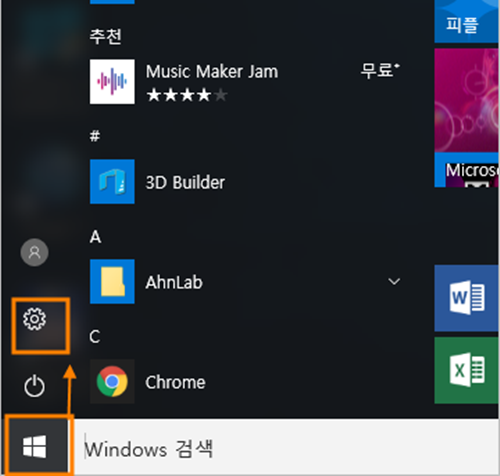Click the Windows Start logo button

[x=34, y=447]
